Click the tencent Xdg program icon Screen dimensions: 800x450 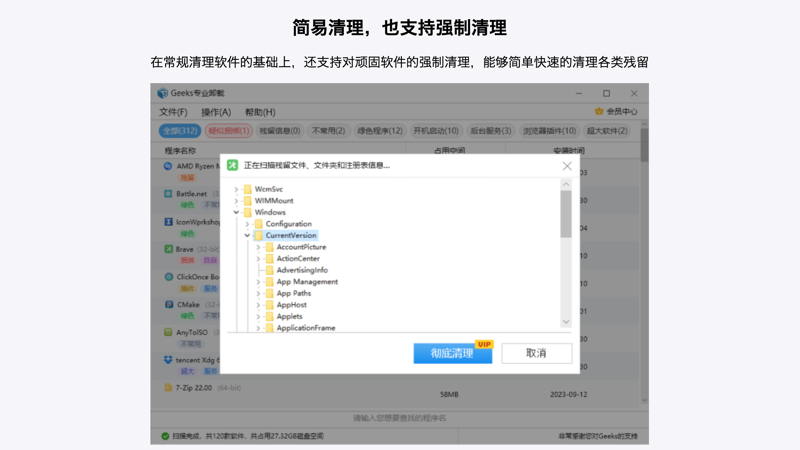coord(167,360)
